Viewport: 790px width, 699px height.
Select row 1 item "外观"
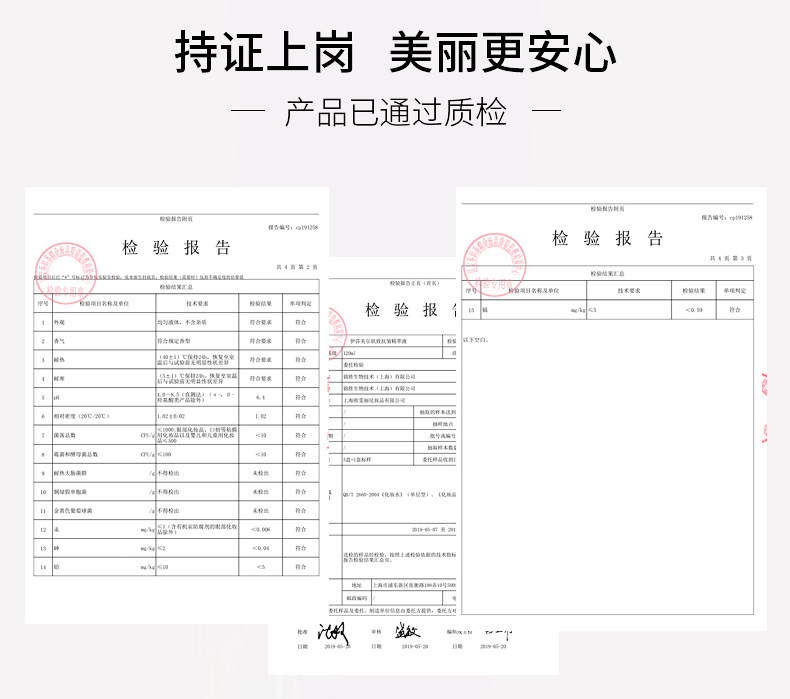(x=59, y=322)
